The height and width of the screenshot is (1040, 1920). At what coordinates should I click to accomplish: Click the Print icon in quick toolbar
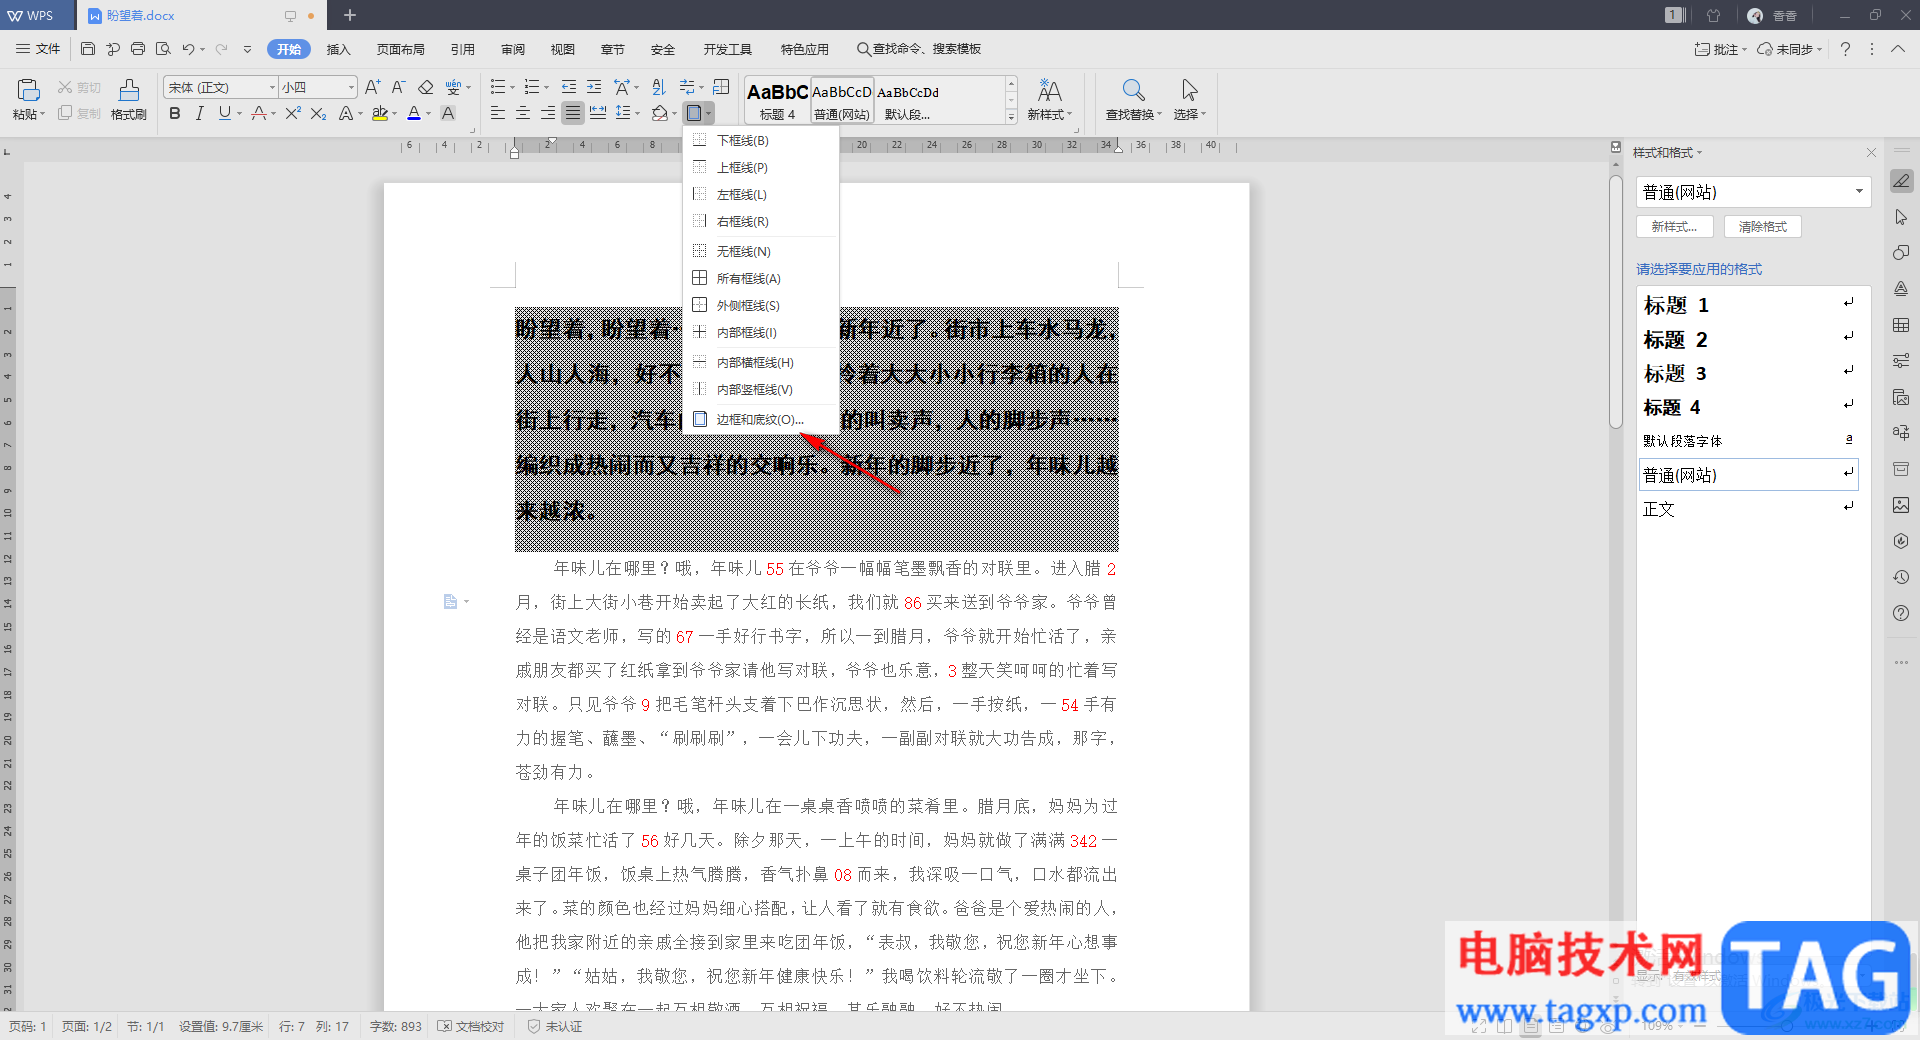[138, 49]
